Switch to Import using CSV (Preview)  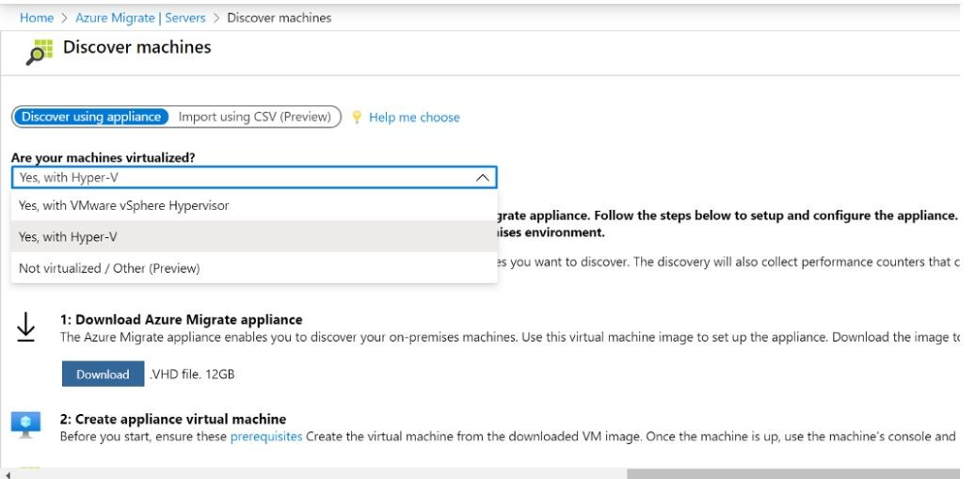[254, 116]
